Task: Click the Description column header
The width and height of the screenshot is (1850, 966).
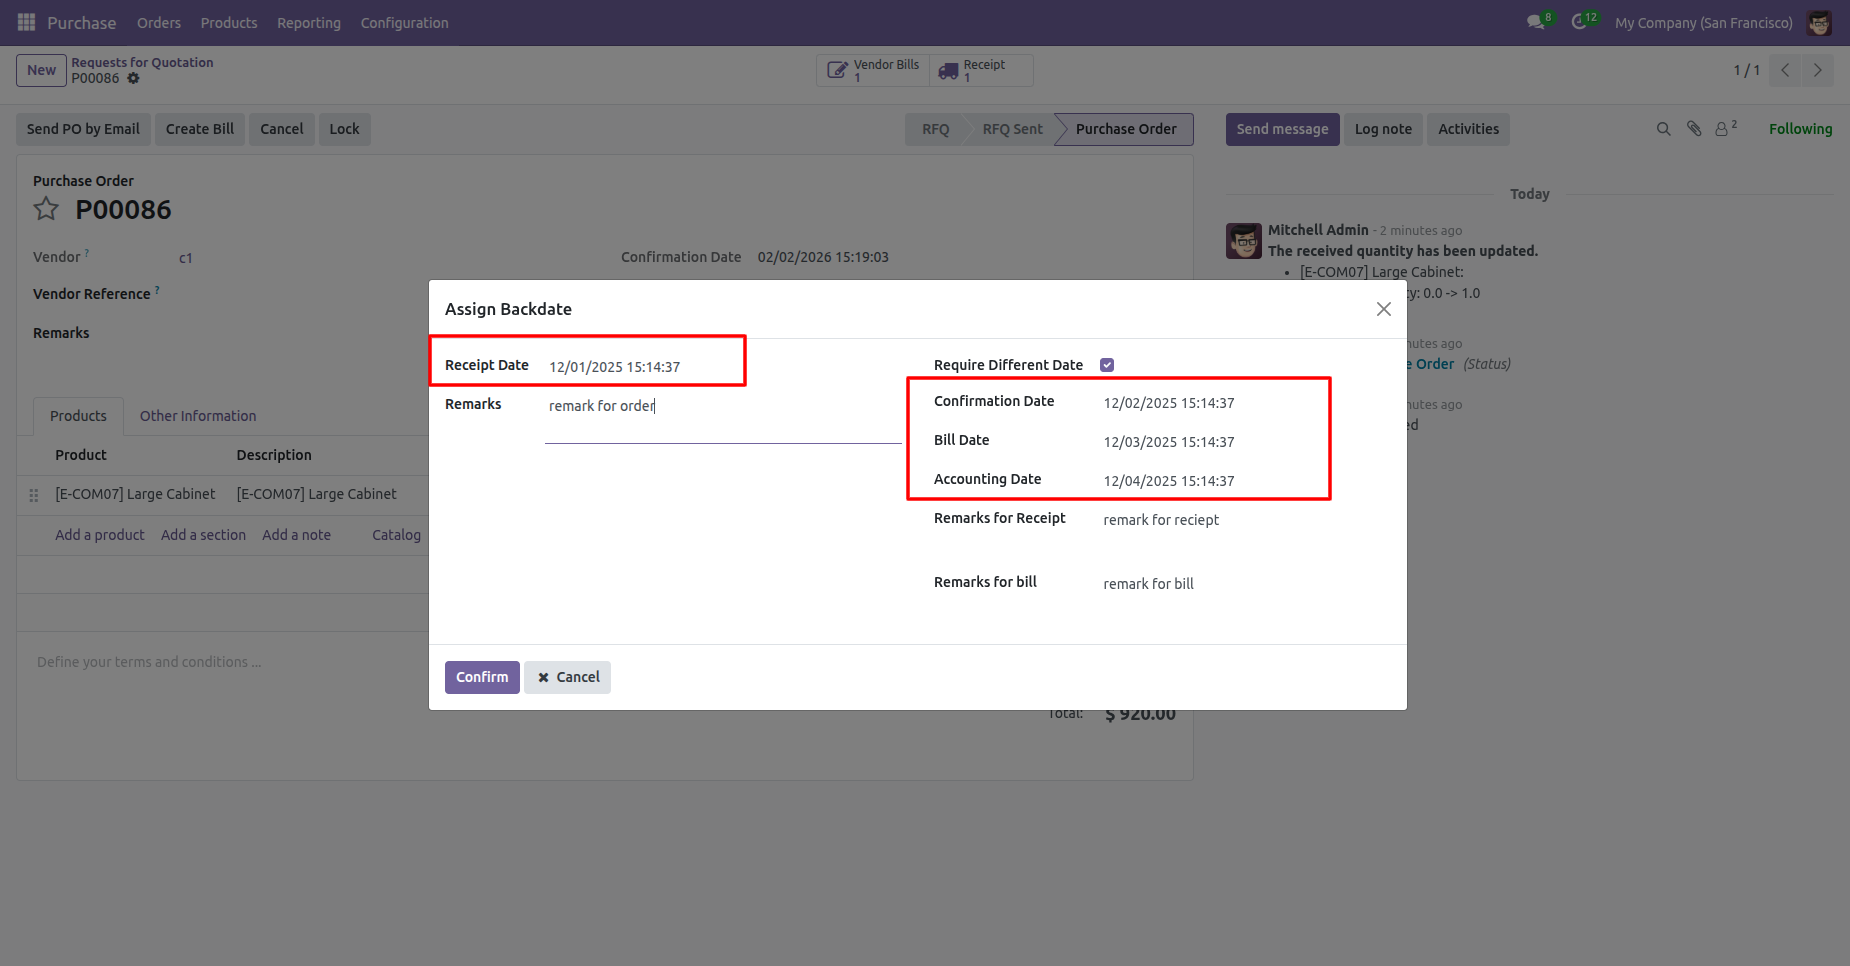Action: (274, 455)
